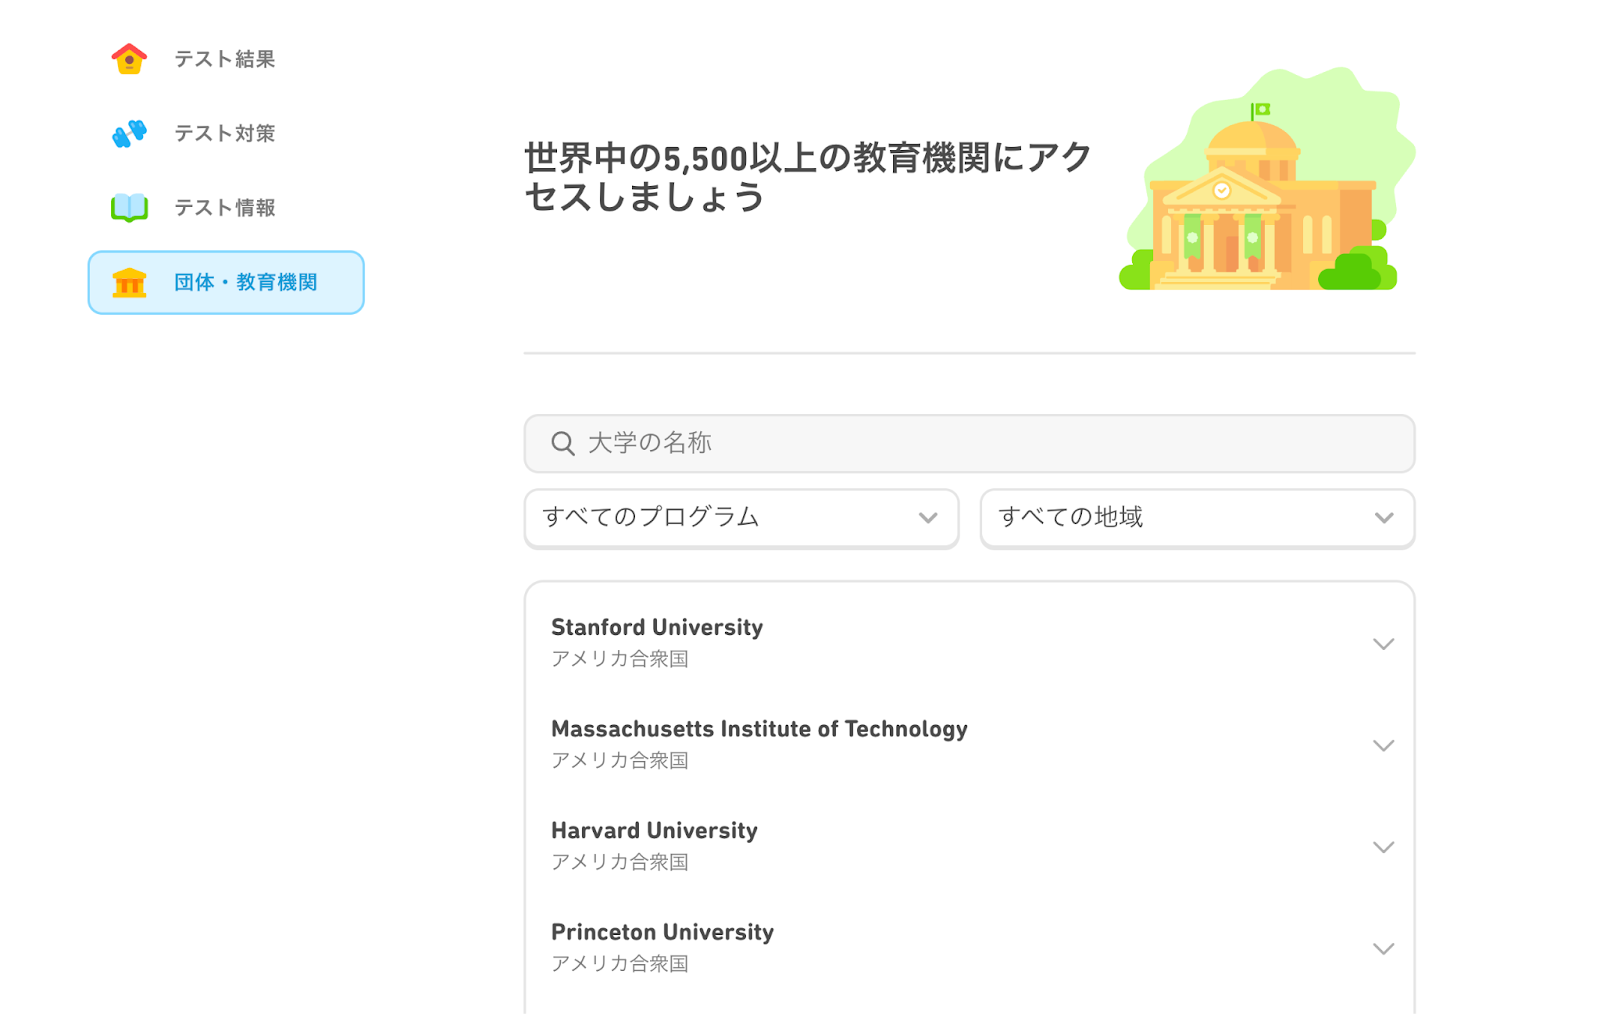1600x1014 pixels.
Task: Click the Harvard University name
Action: 654,830
